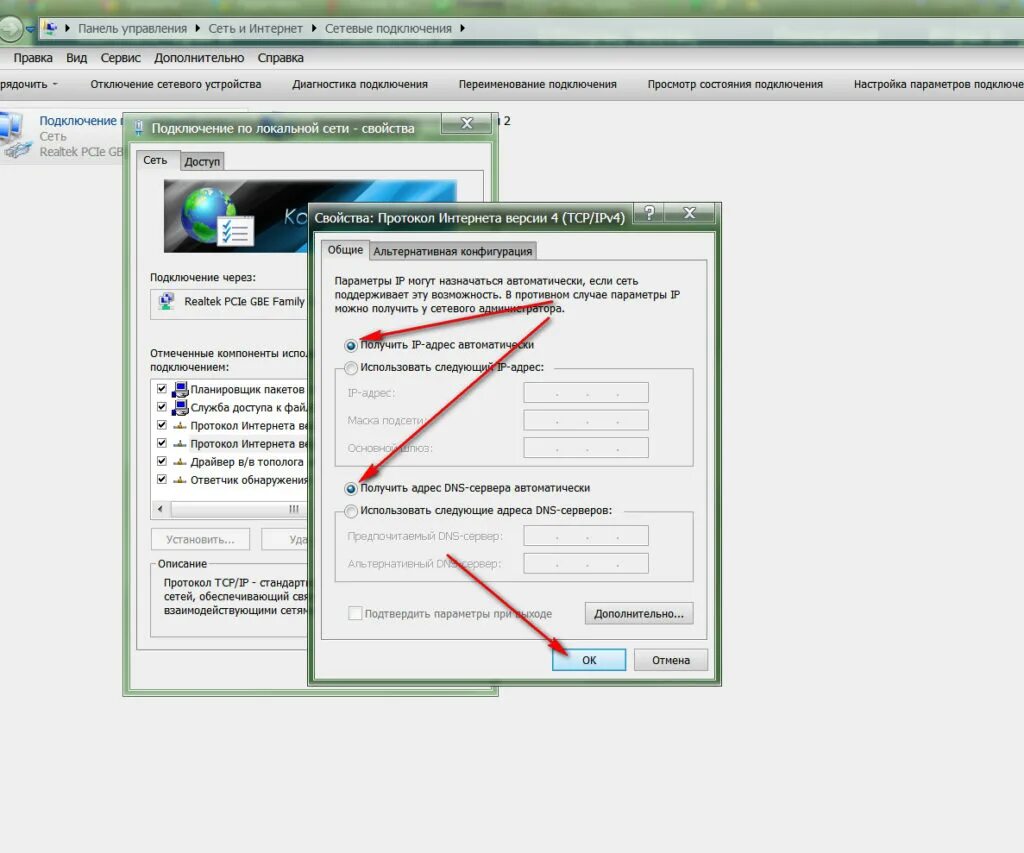Uncheck the 'Драйвер в/в тополога' checkbox

pyautogui.click(x=162, y=461)
